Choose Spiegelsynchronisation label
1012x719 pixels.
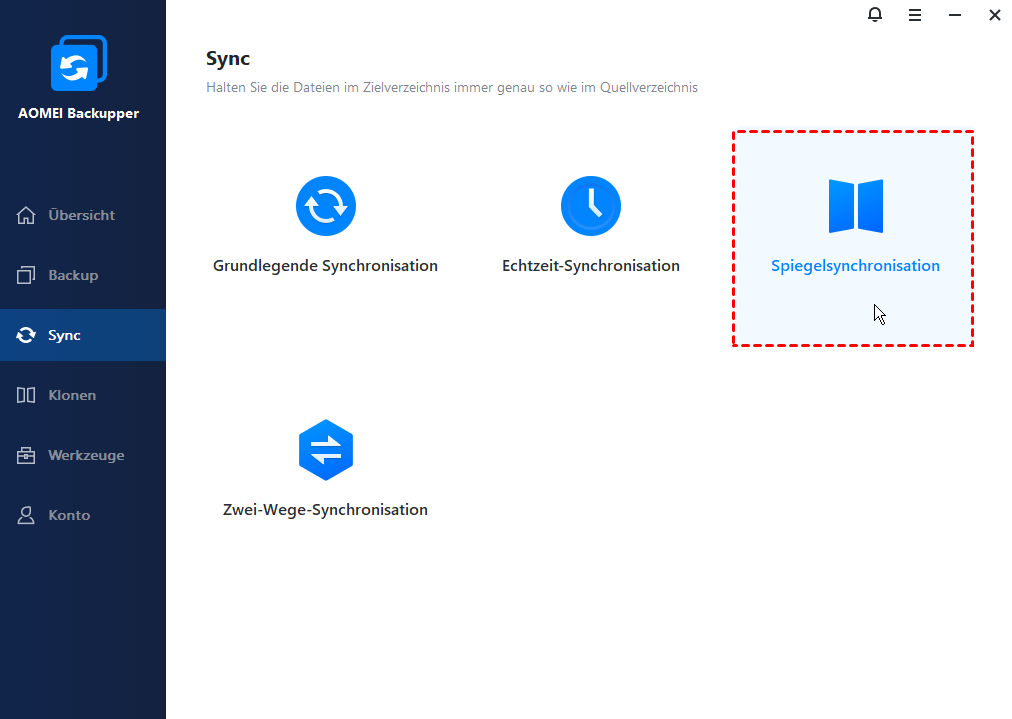point(855,266)
